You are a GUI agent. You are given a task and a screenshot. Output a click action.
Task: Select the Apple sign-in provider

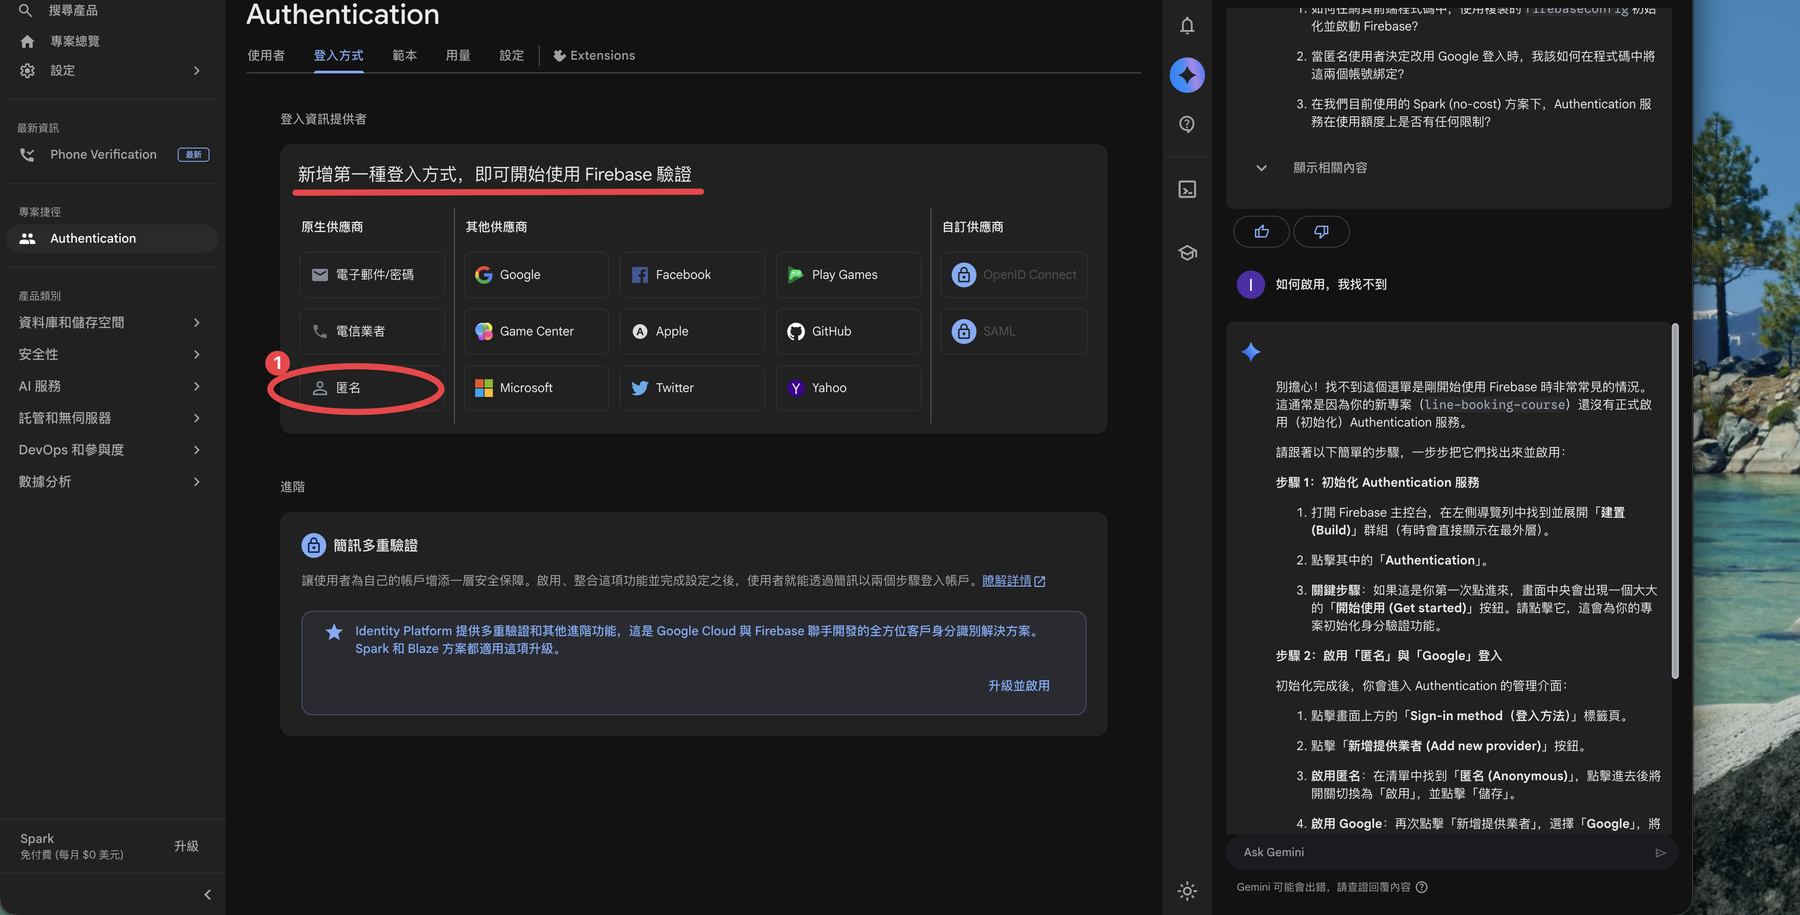(692, 331)
